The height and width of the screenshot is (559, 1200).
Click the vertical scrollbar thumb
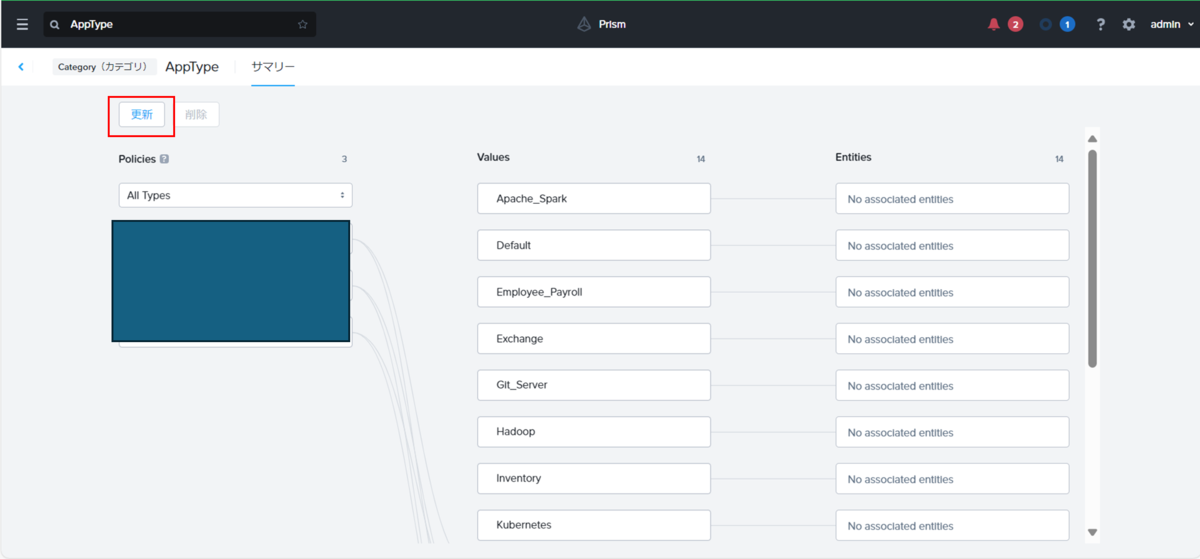click(x=1092, y=258)
